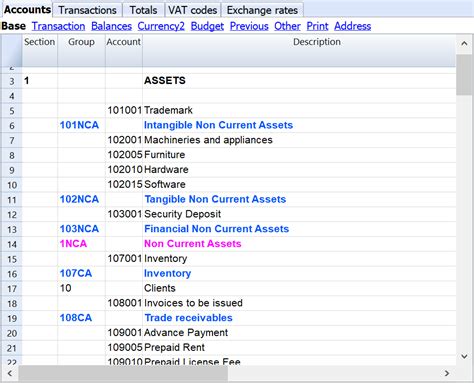Show the Previous view
474x383 pixels.
click(249, 26)
